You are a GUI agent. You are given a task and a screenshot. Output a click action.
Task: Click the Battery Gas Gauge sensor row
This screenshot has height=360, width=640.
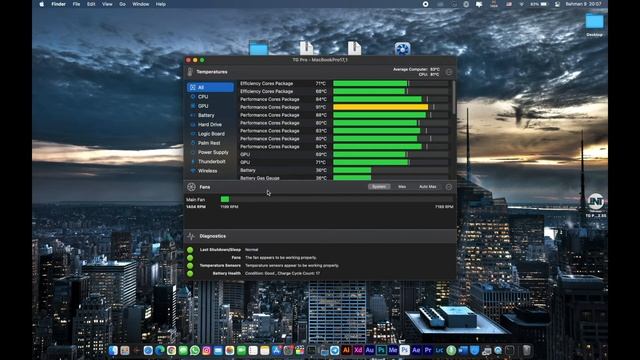pyautogui.click(x=345, y=178)
